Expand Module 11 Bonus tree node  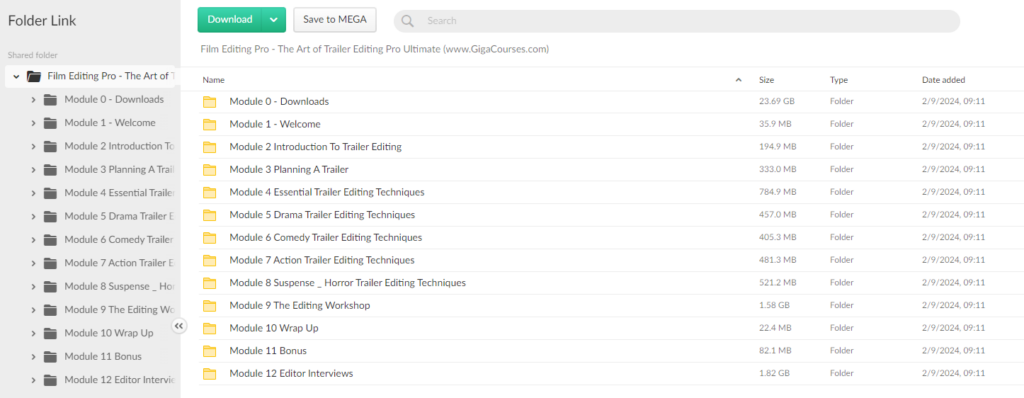[33, 357]
